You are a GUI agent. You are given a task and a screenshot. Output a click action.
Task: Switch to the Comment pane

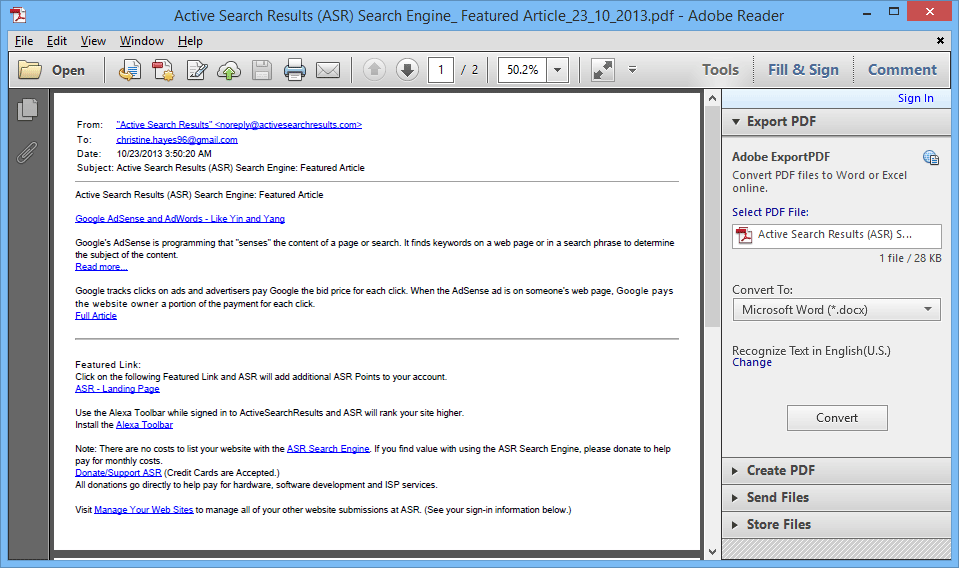[902, 70]
